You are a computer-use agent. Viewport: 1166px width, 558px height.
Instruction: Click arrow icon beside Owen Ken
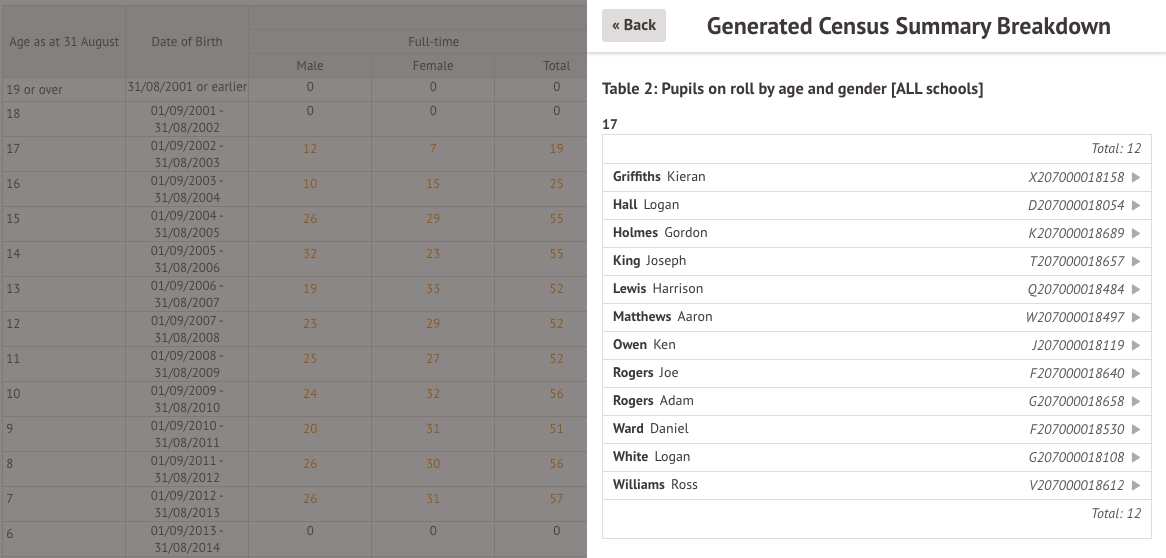point(1136,345)
